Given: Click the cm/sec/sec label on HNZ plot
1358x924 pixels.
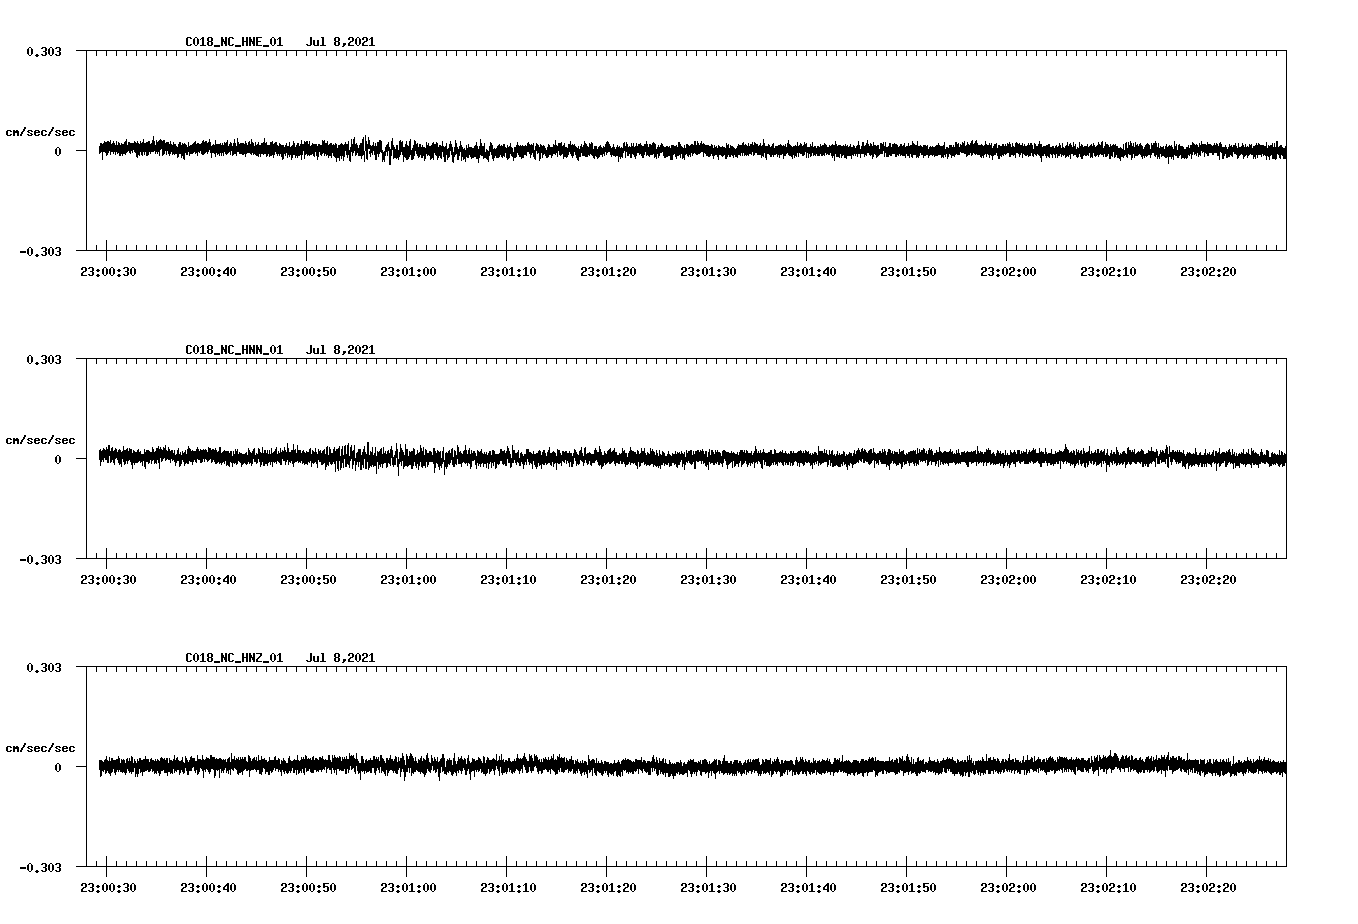Looking at the screenshot, I should pyautogui.click(x=41, y=746).
